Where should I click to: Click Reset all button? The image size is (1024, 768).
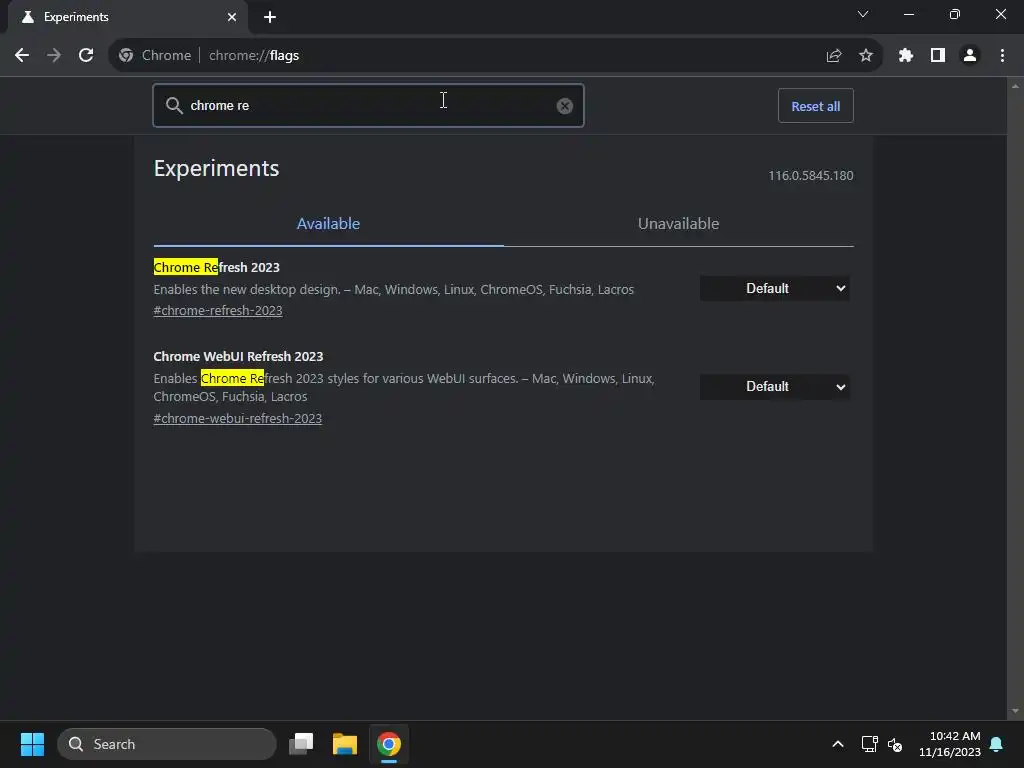(x=816, y=106)
